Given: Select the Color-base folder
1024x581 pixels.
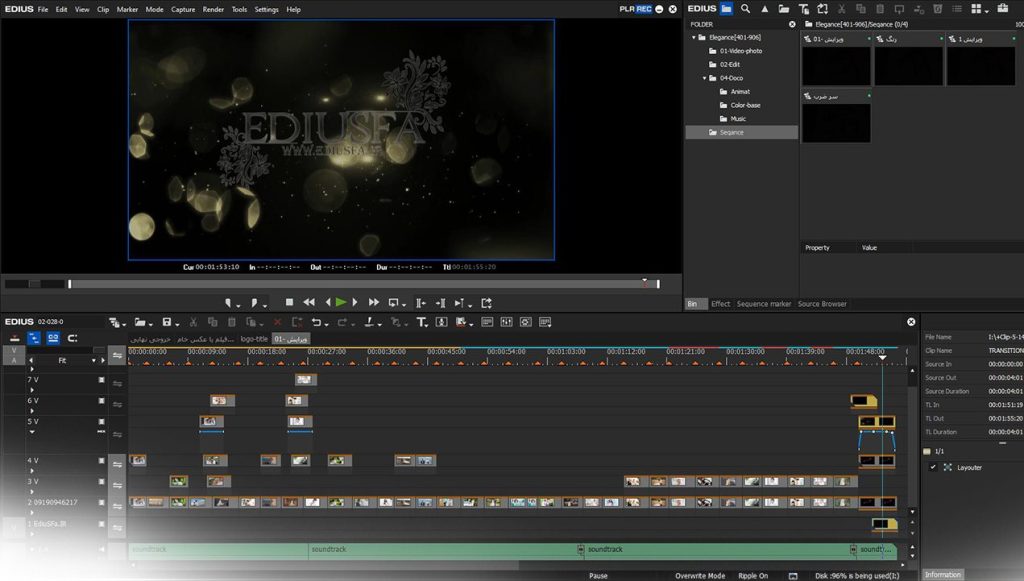Looking at the screenshot, I should 745,105.
